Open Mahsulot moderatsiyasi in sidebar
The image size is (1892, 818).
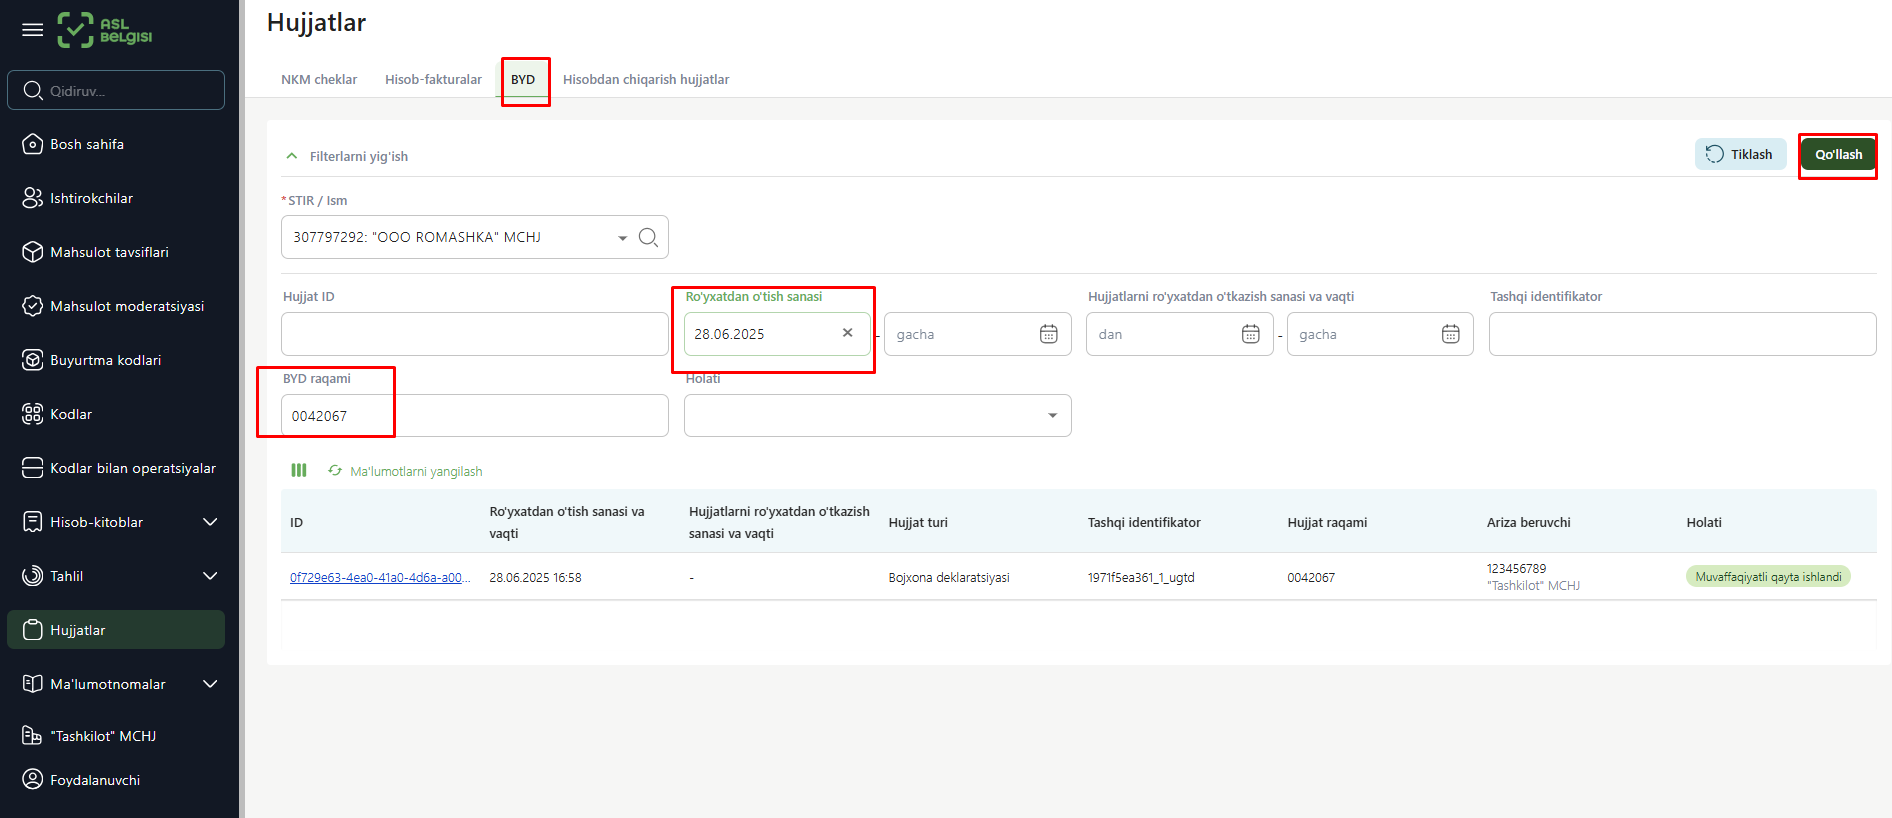(127, 306)
